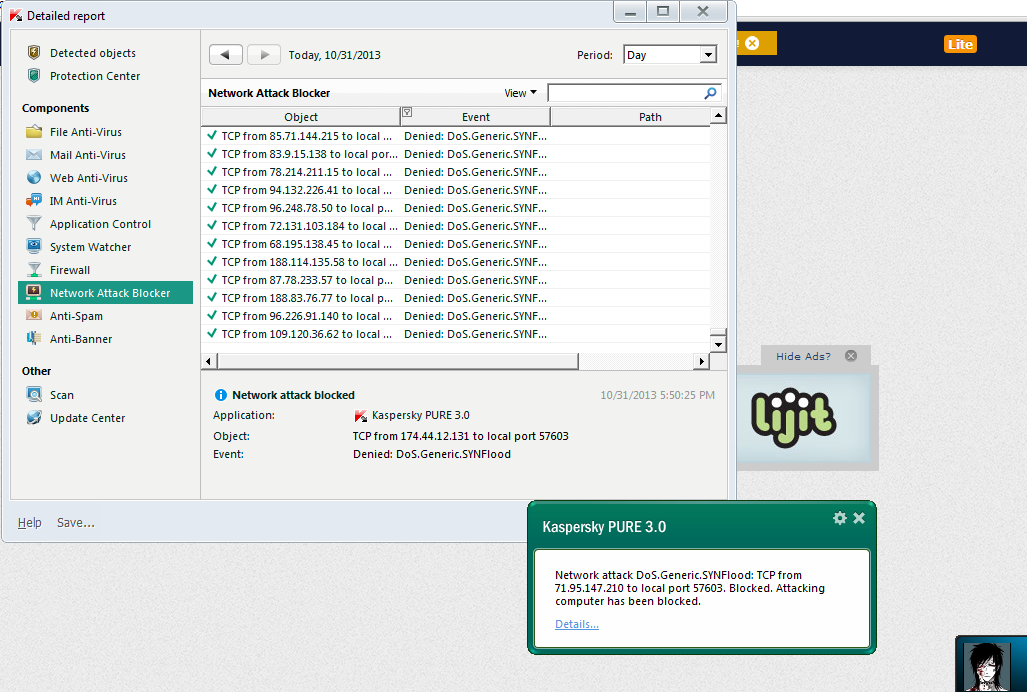The height and width of the screenshot is (692, 1027).
Task: Sort by Object column header
Action: [301, 117]
